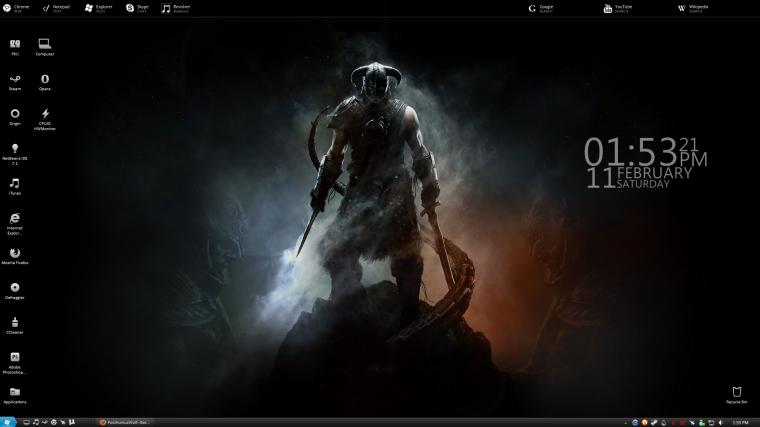The width and height of the screenshot is (760, 427).
Task: Open the Recycle Bin
Action: tap(737, 395)
